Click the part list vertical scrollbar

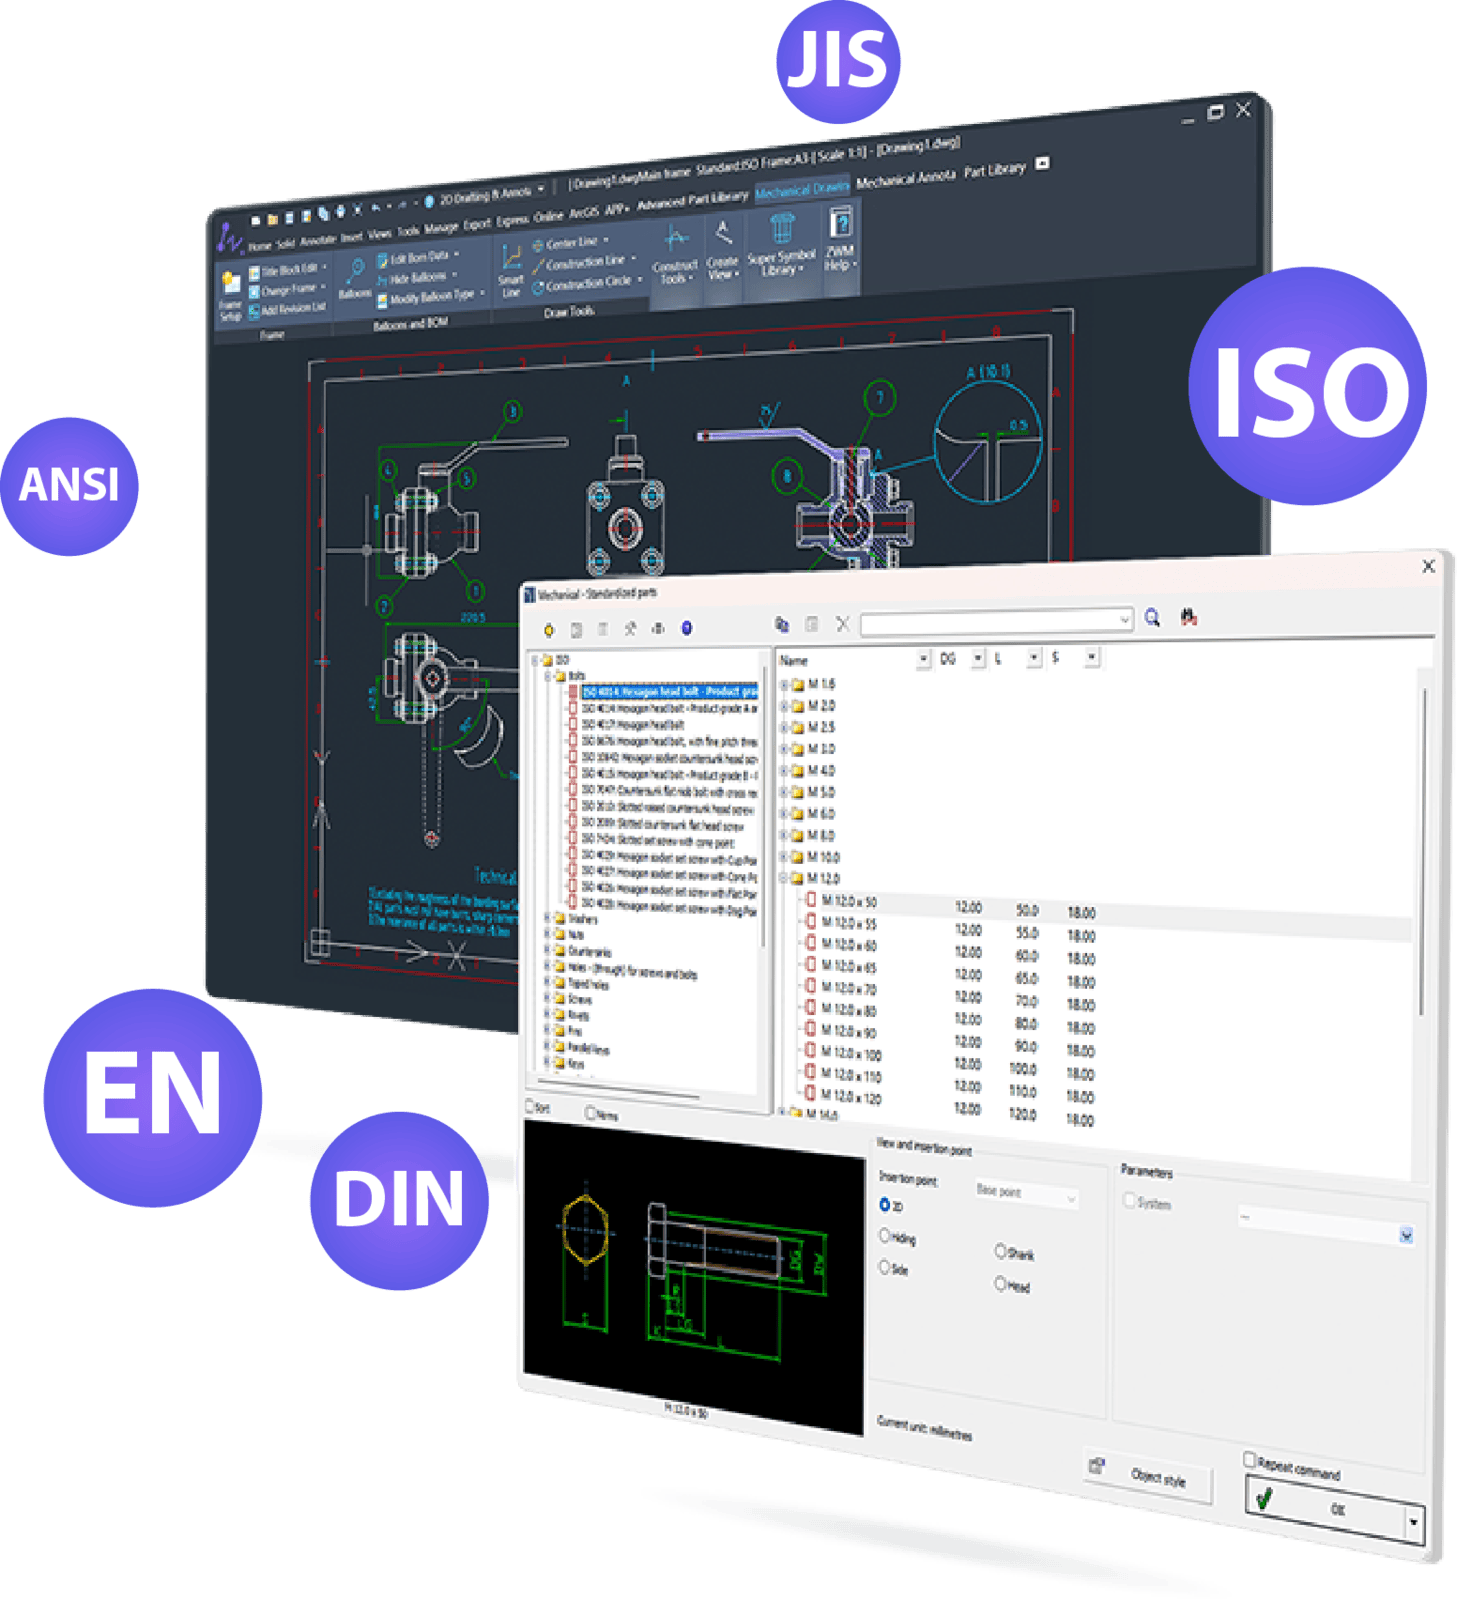point(1421,850)
